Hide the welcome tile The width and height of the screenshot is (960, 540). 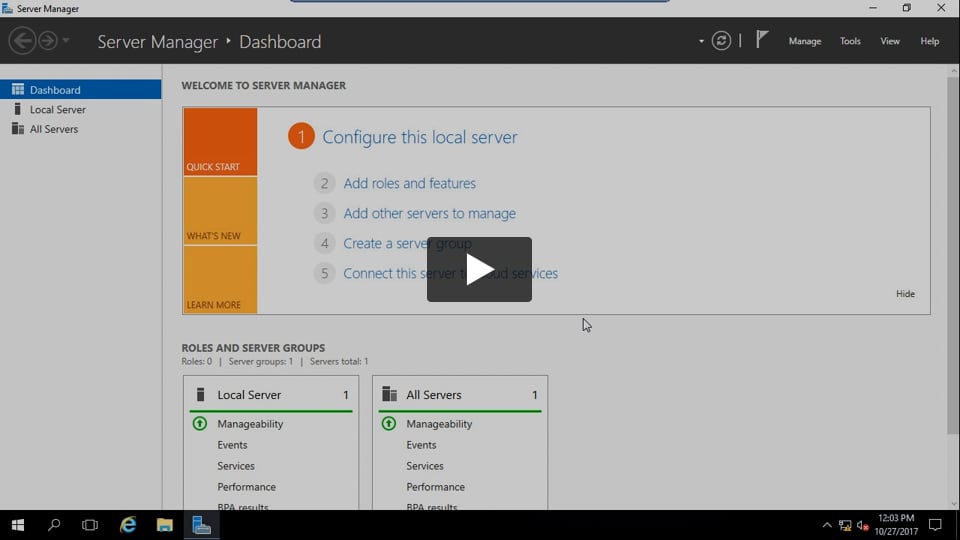pyautogui.click(x=905, y=294)
